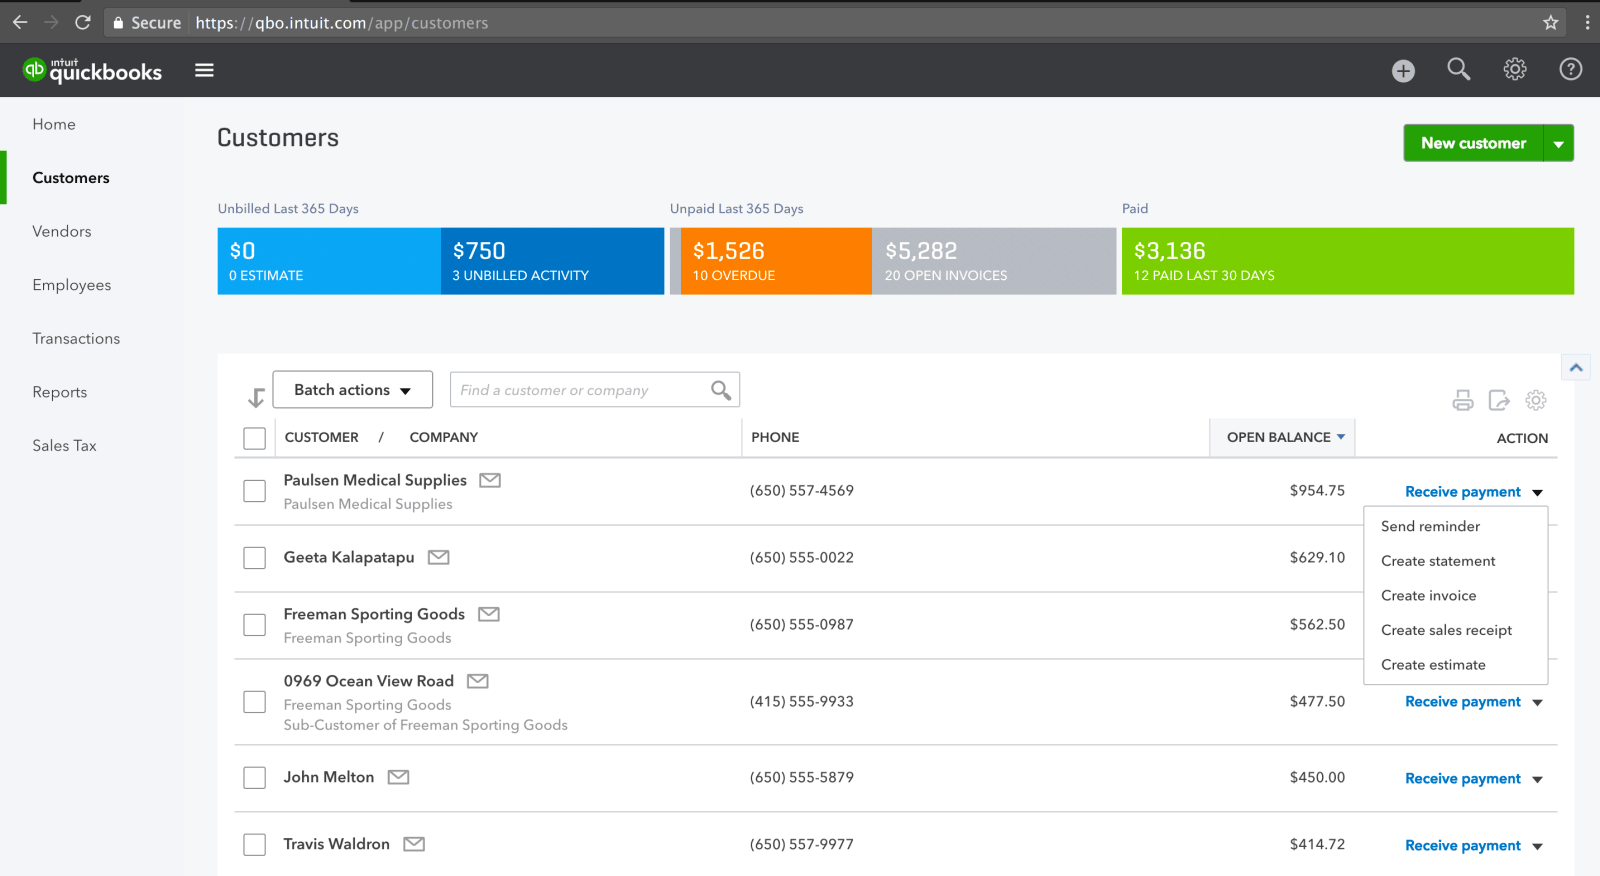Toggle the hamburger navigation menu
Viewport: 1600px width, 876px height.
[x=204, y=70]
